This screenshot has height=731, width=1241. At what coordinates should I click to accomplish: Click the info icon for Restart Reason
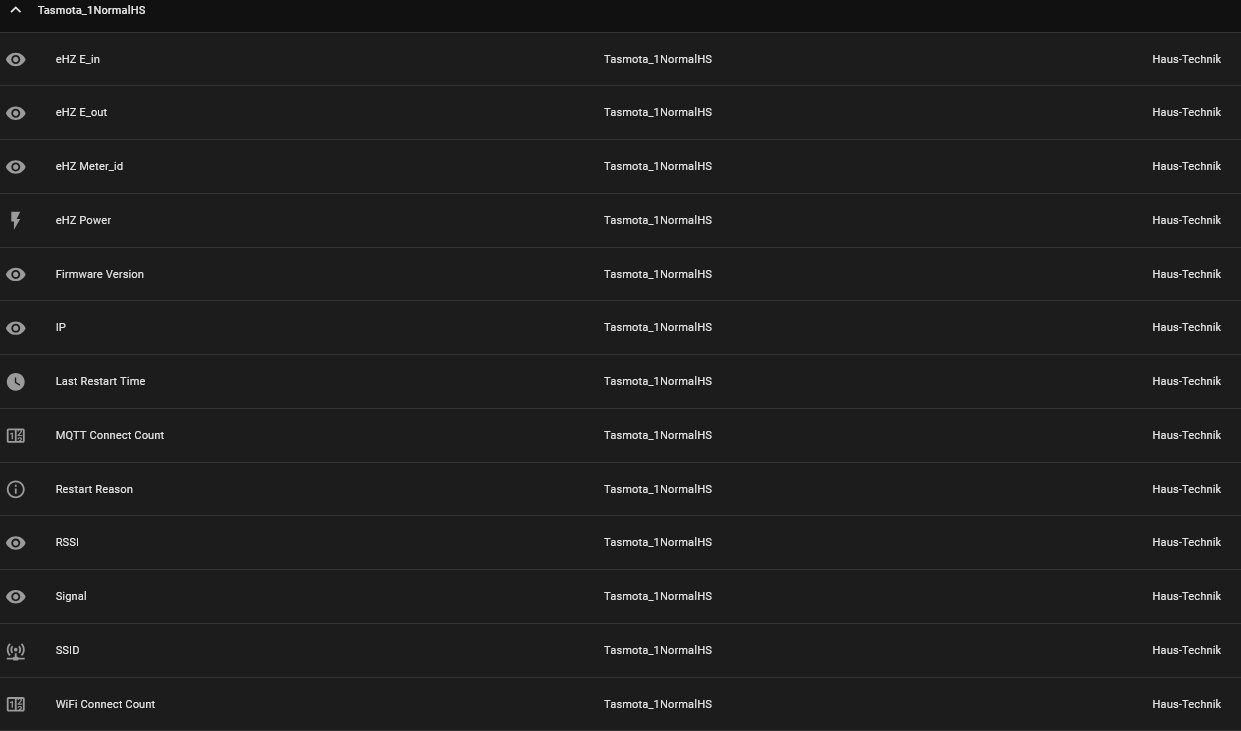[x=16, y=489]
